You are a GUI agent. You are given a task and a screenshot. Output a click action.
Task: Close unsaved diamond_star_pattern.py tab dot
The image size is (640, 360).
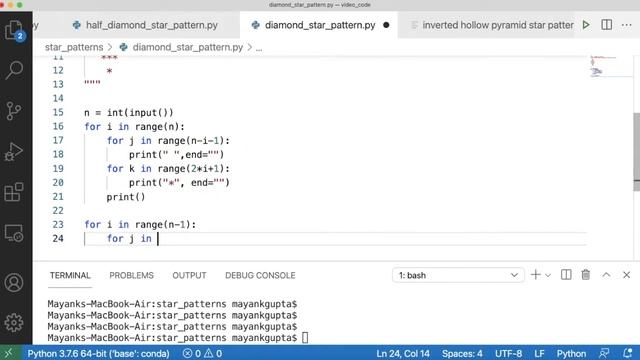click(386, 25)
